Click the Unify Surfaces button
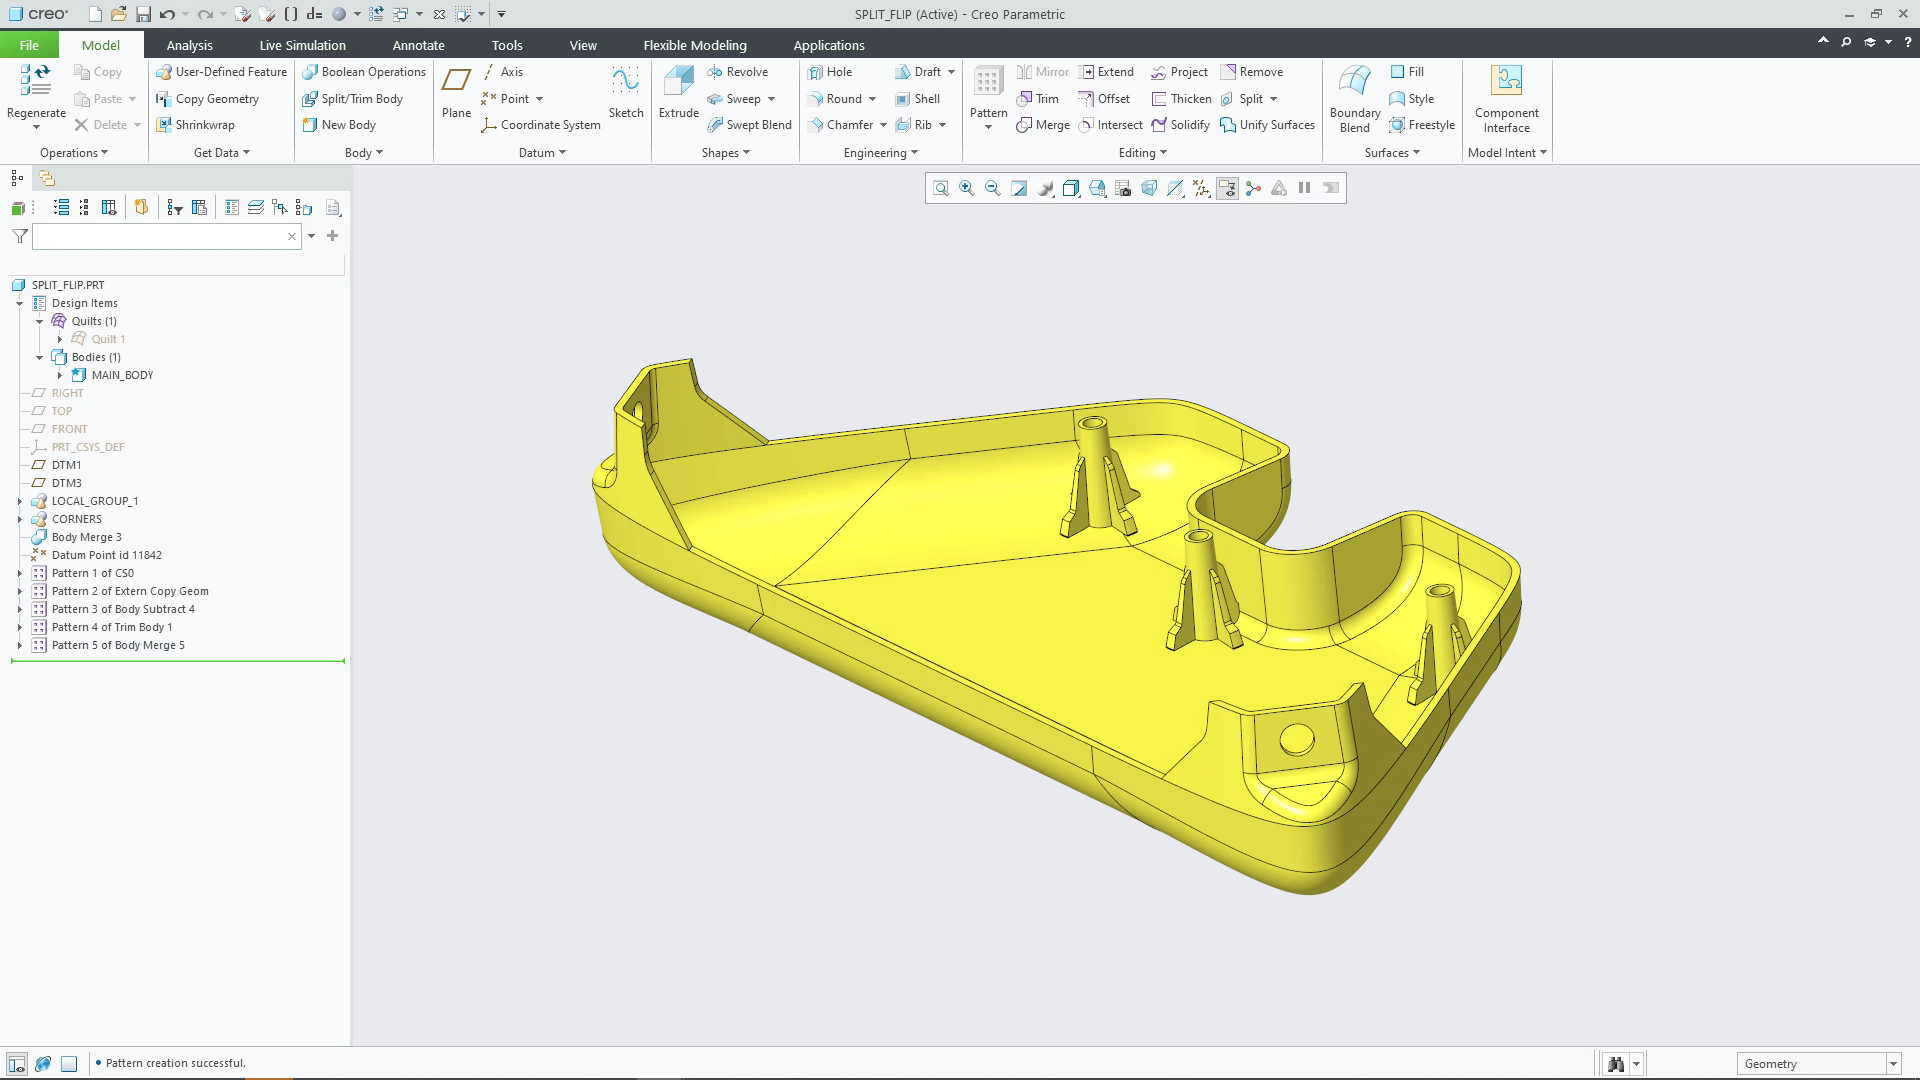 click(x=1267, y=125)
